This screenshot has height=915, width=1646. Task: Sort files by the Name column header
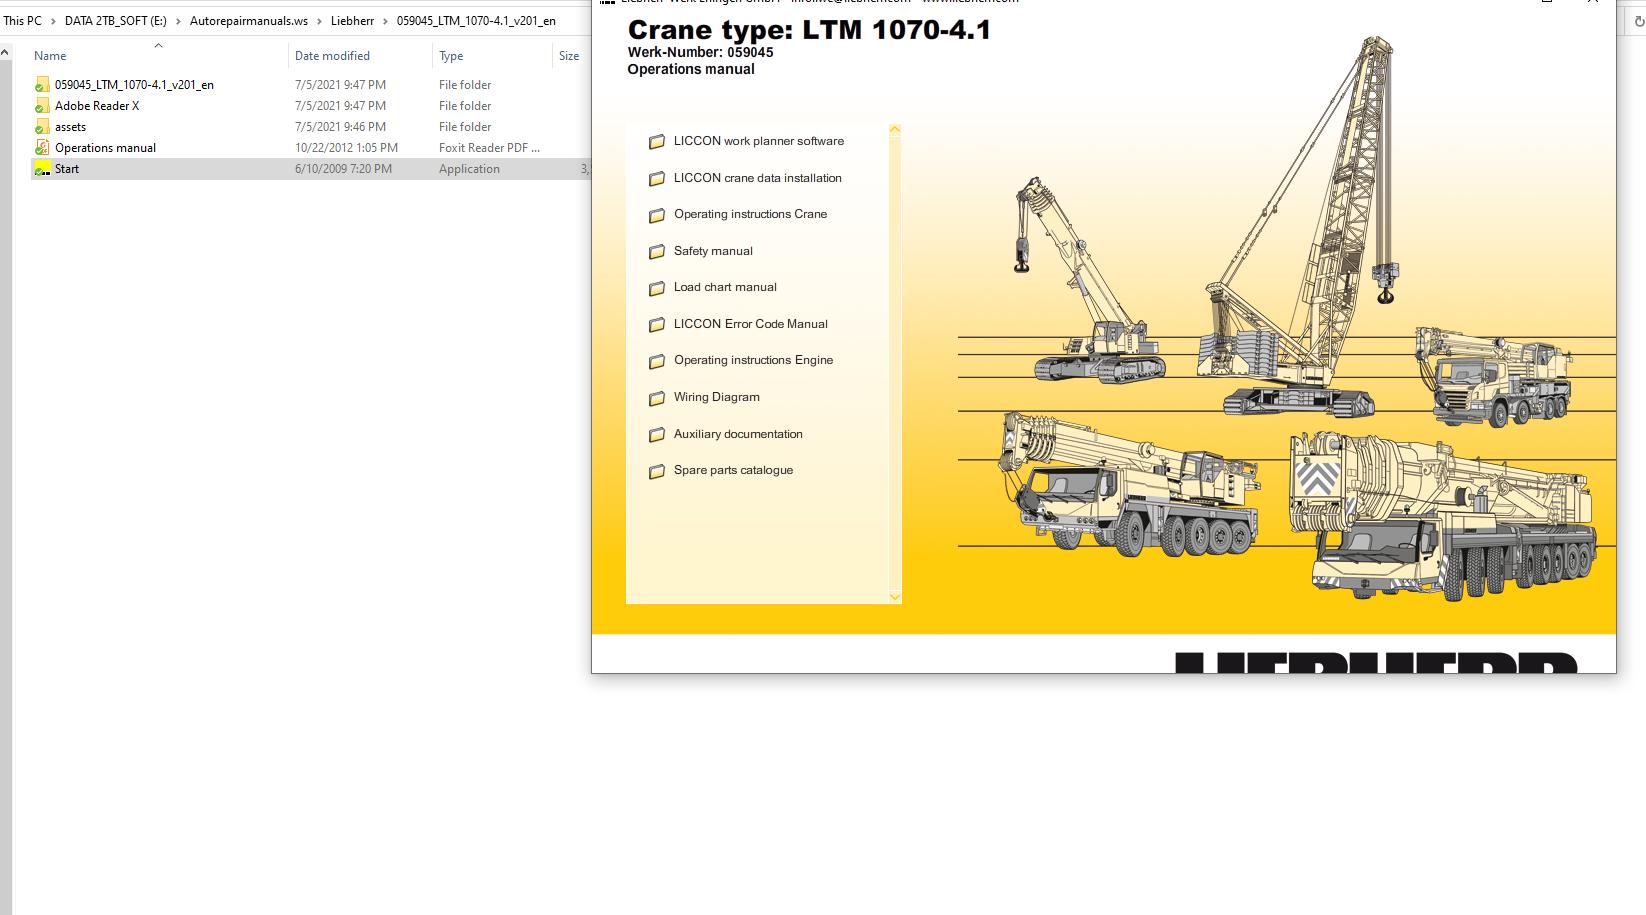click(x=49, y=56)
